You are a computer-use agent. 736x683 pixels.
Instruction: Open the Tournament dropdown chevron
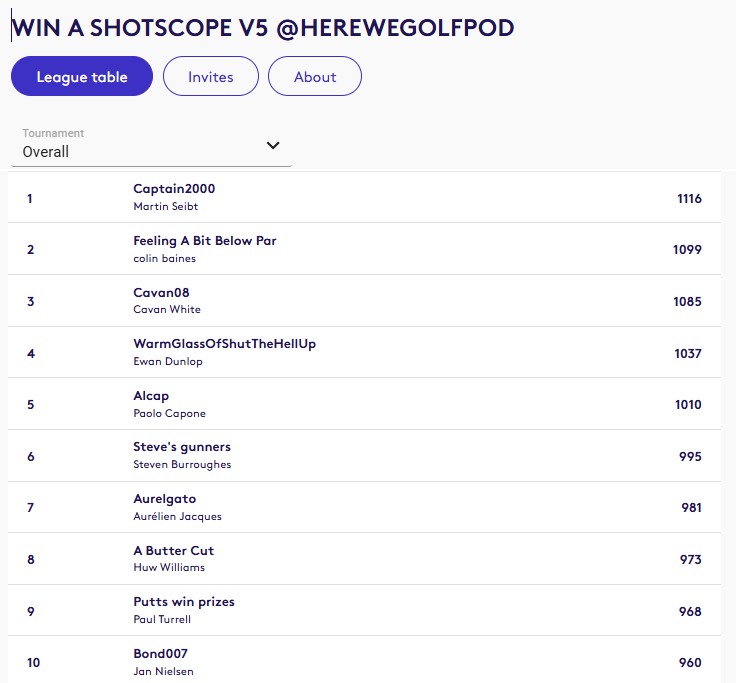click(273, 146)
